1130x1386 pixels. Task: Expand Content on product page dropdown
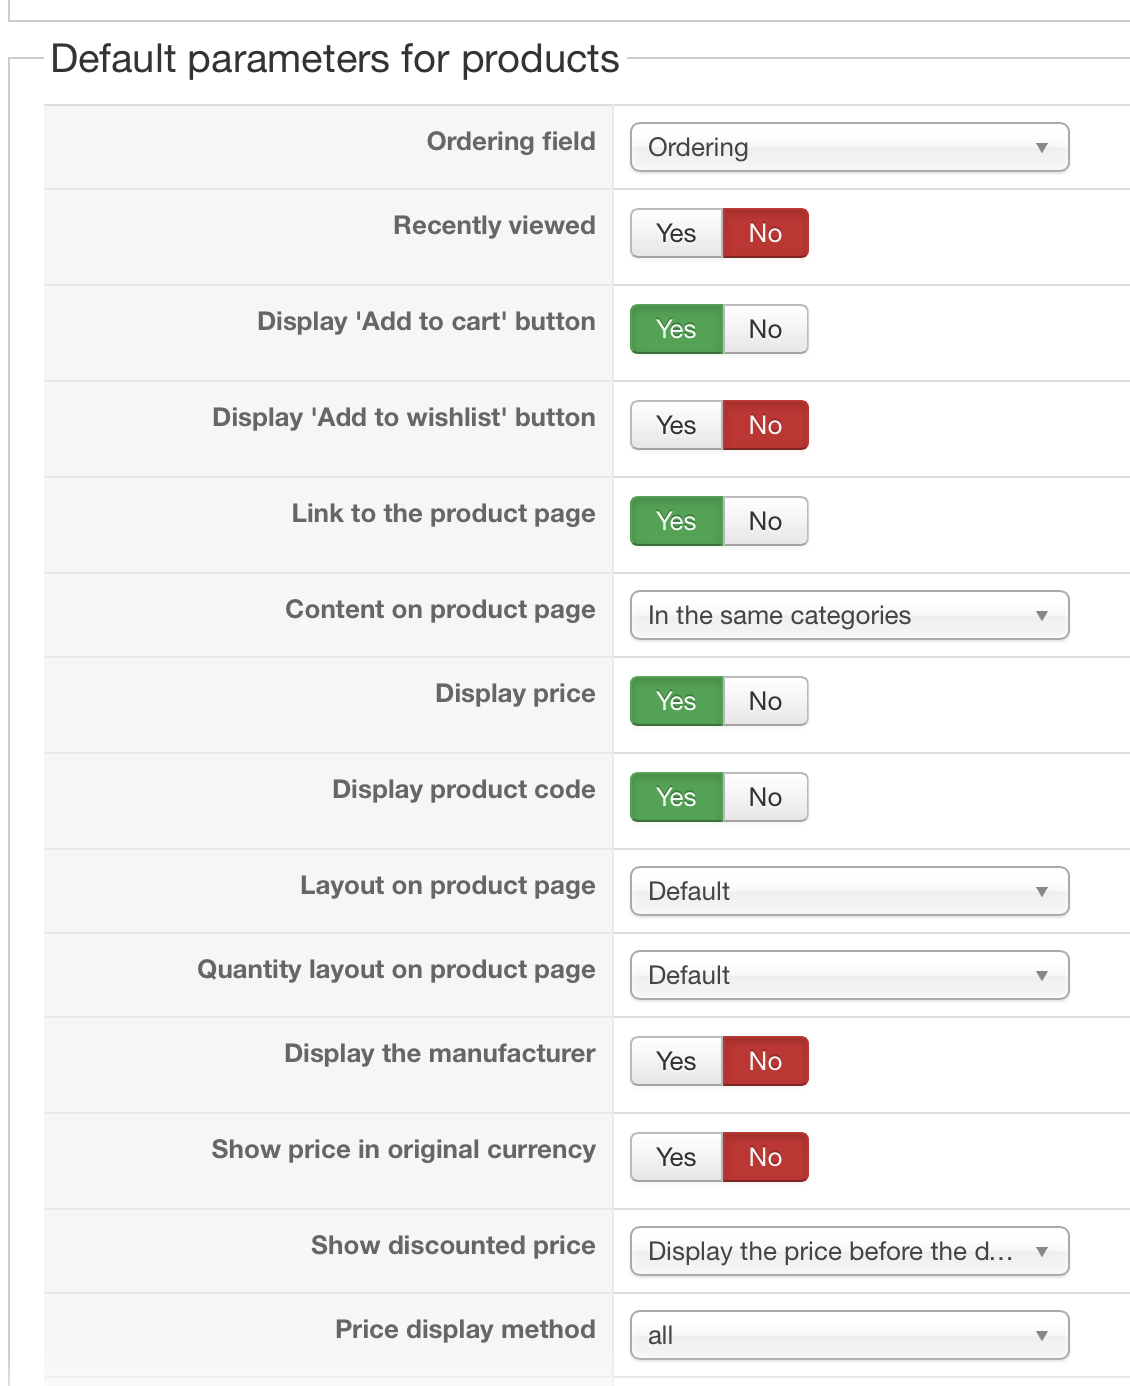[849, 615]
